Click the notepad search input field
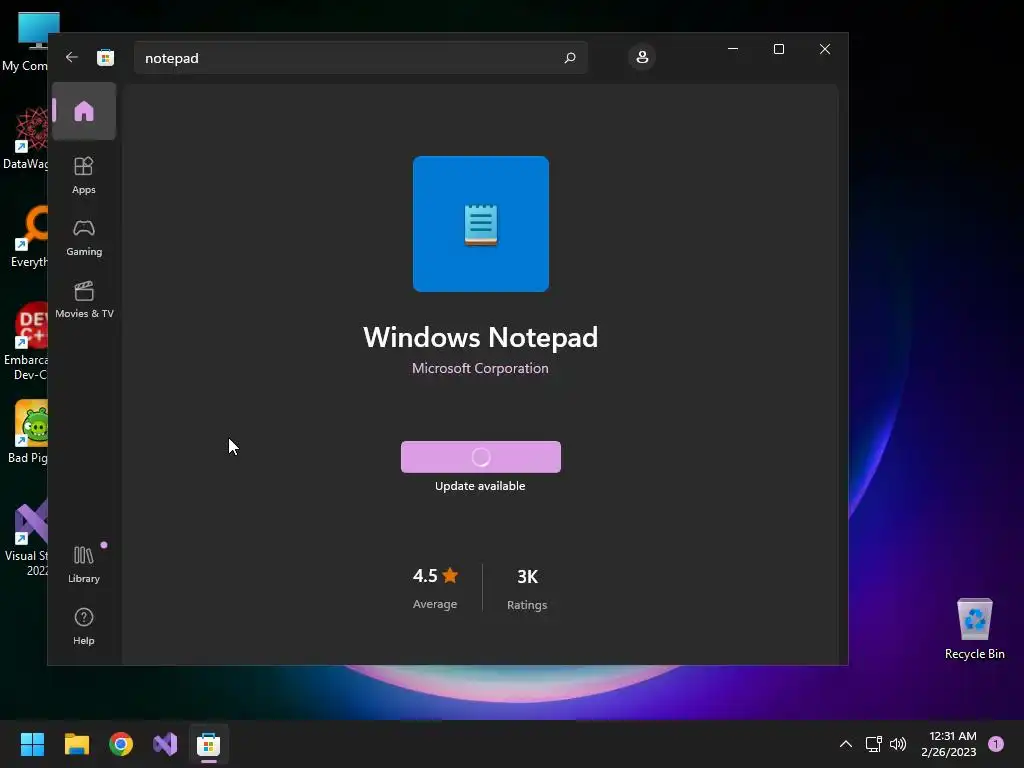Screen dimensions: 1024x768 360,57
